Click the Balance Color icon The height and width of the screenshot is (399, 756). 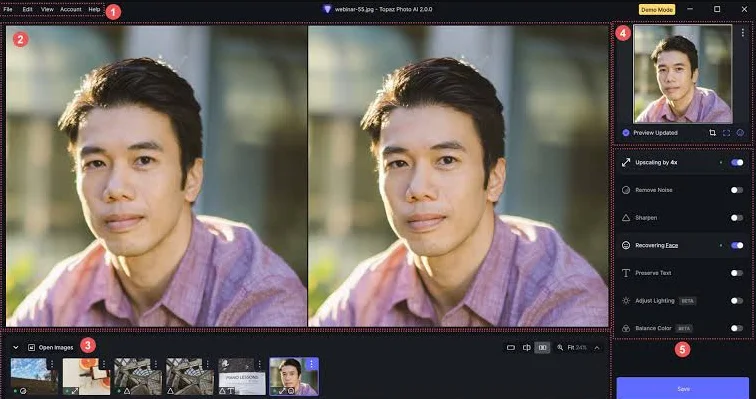point(626,328)
